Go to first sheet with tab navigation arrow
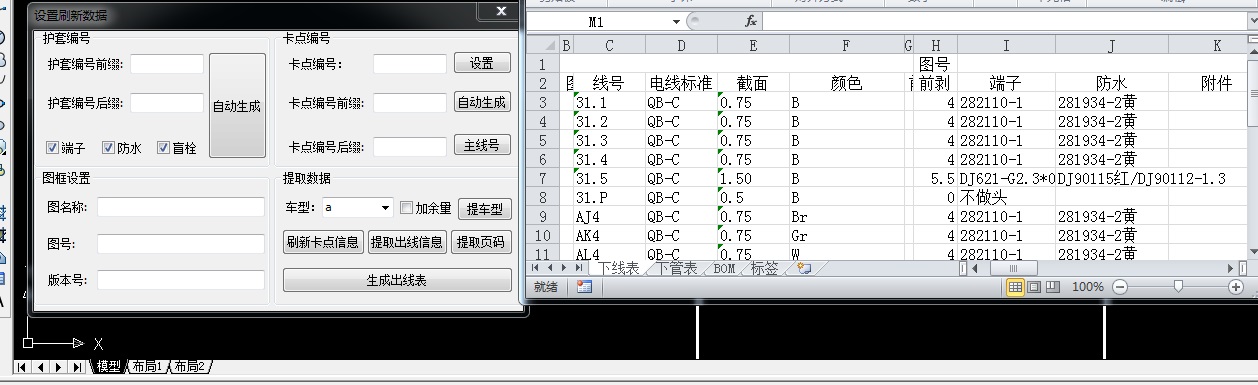The image size is (1258, 385). coord(536,268)
